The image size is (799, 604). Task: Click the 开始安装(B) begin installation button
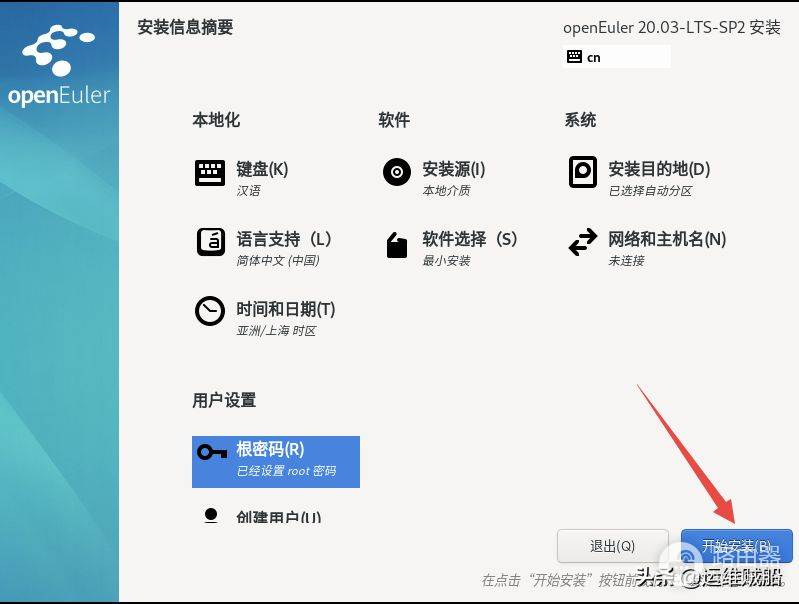point(736,546)
